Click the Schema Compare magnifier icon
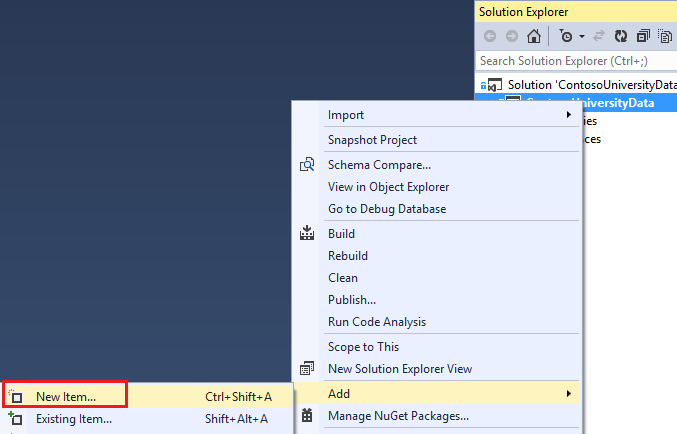677x434 pixels. click(307, 165)
